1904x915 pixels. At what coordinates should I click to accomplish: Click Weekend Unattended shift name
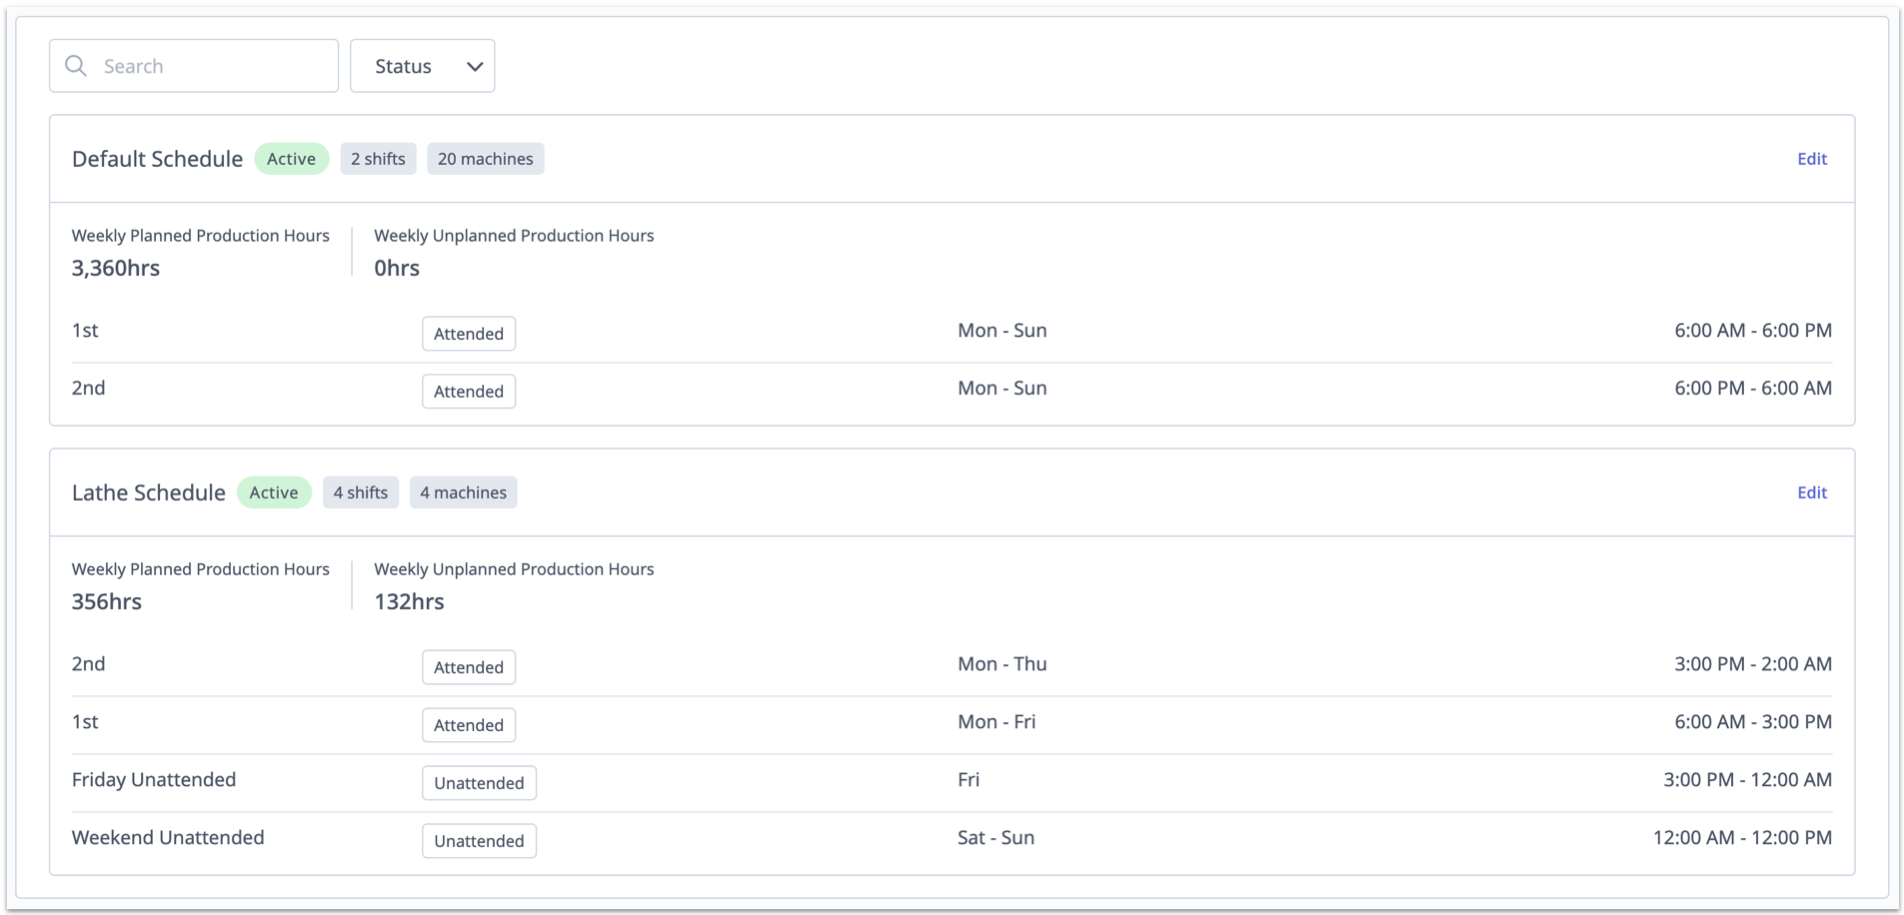click(x=168, y=838)
